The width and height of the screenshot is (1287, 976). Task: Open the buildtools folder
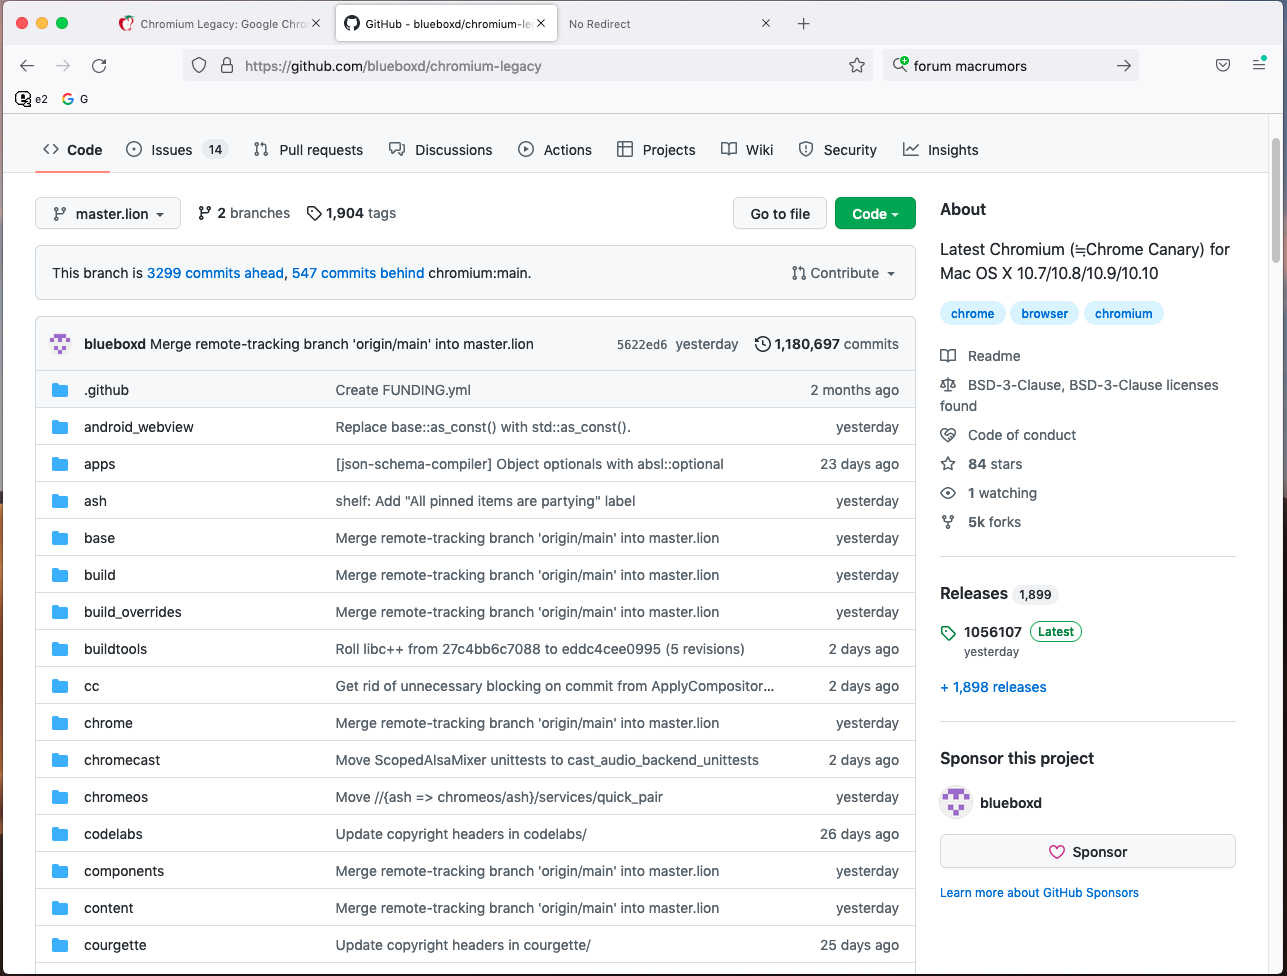(115, 649)
